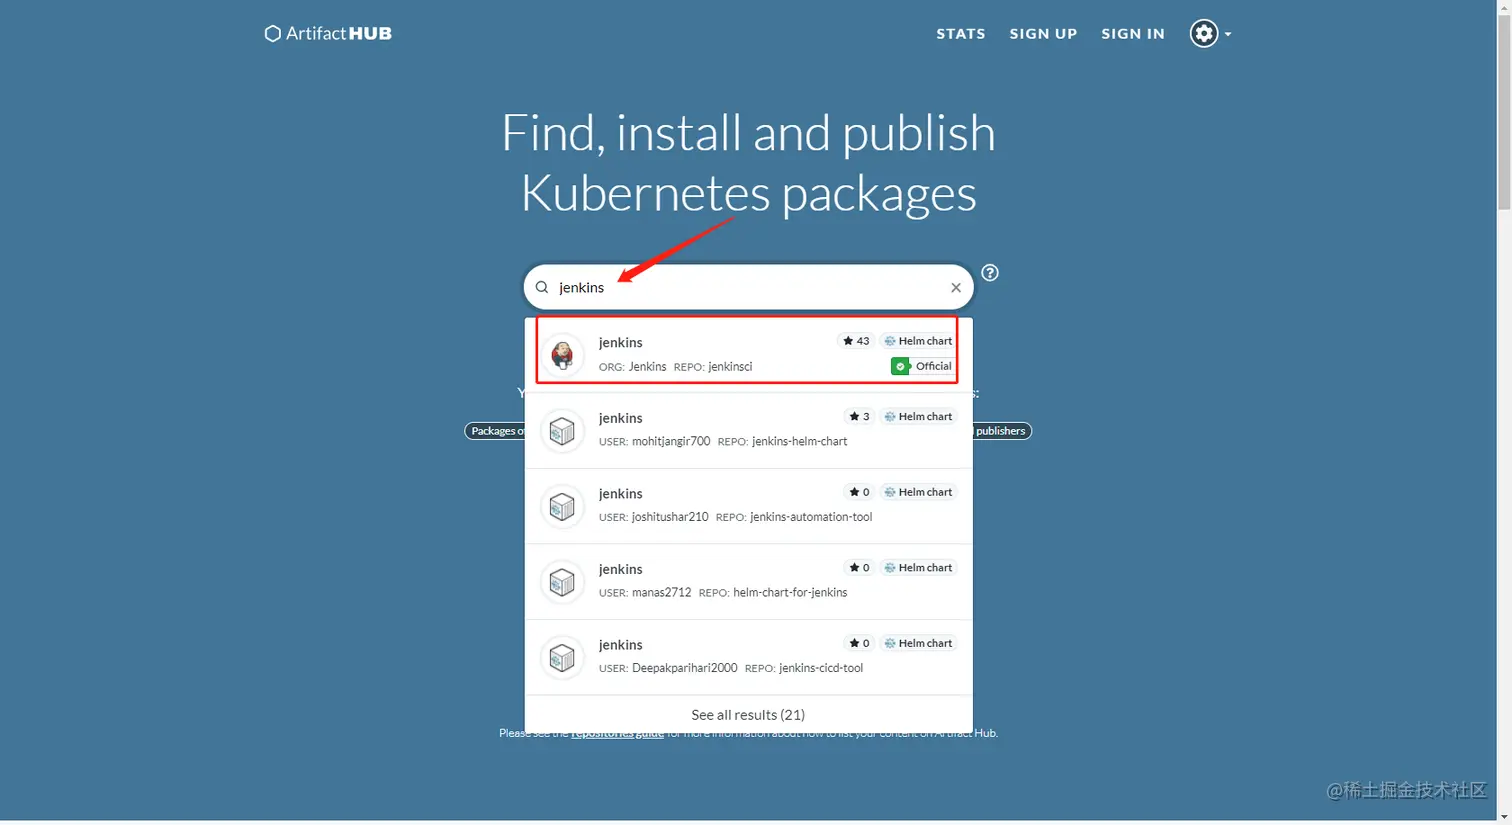The width and height of the screenshot is (1512, 825).
Task: Click the 43 stars badge
Action: tap(856, 341)
